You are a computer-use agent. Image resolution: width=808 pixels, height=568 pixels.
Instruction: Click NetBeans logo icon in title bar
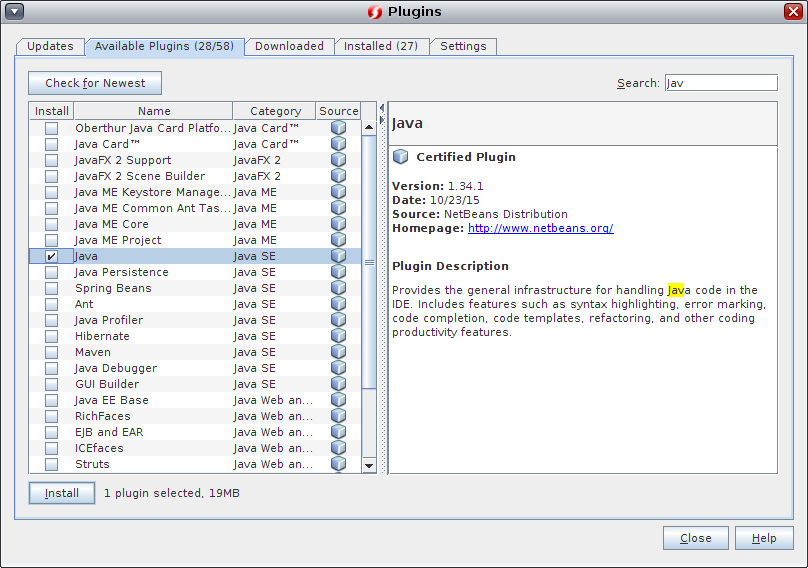point(375,12)
